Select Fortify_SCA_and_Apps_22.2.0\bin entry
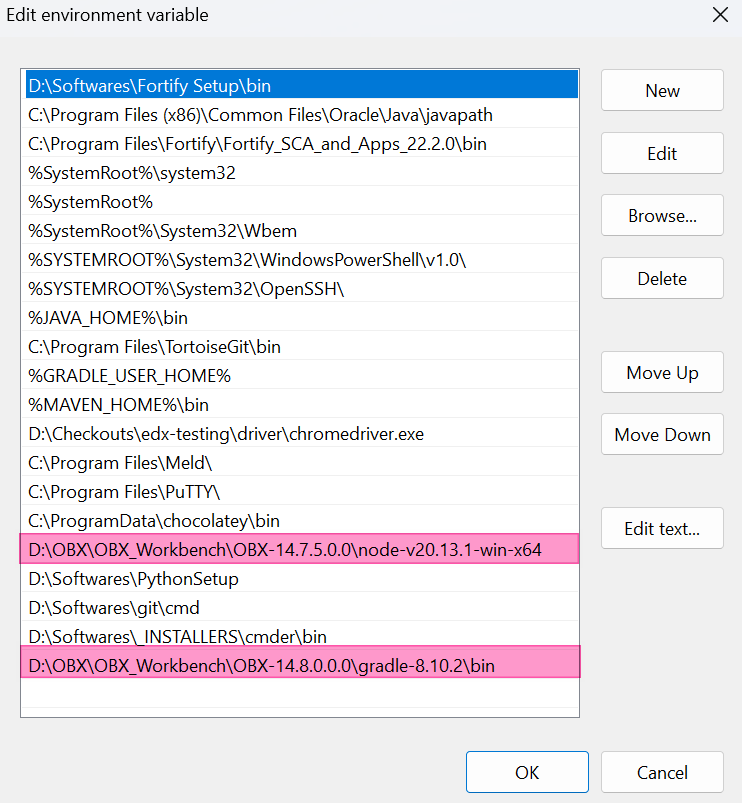 point(302,143)
